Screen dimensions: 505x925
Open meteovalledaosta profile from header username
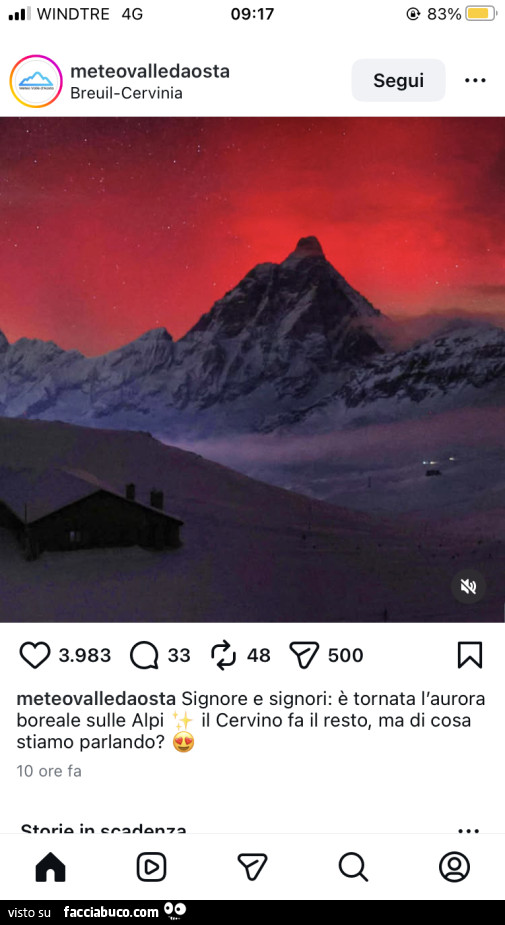tap(150, 71)
